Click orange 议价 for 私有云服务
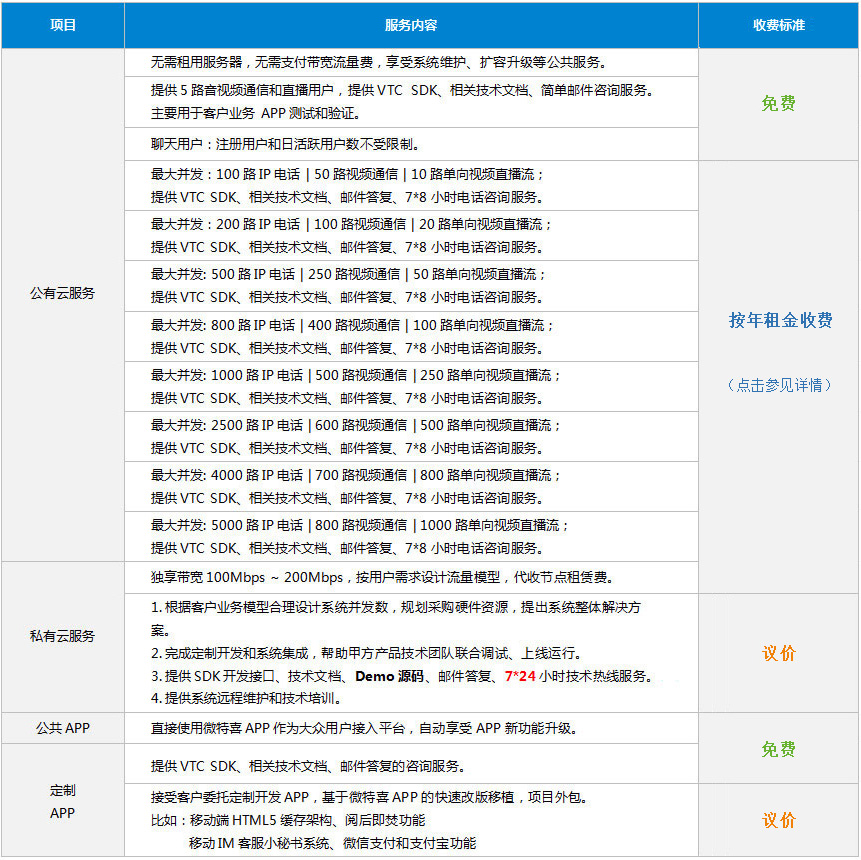Image resolution: width=861 pixels, height=860 pixels. [x=779, y=653]
